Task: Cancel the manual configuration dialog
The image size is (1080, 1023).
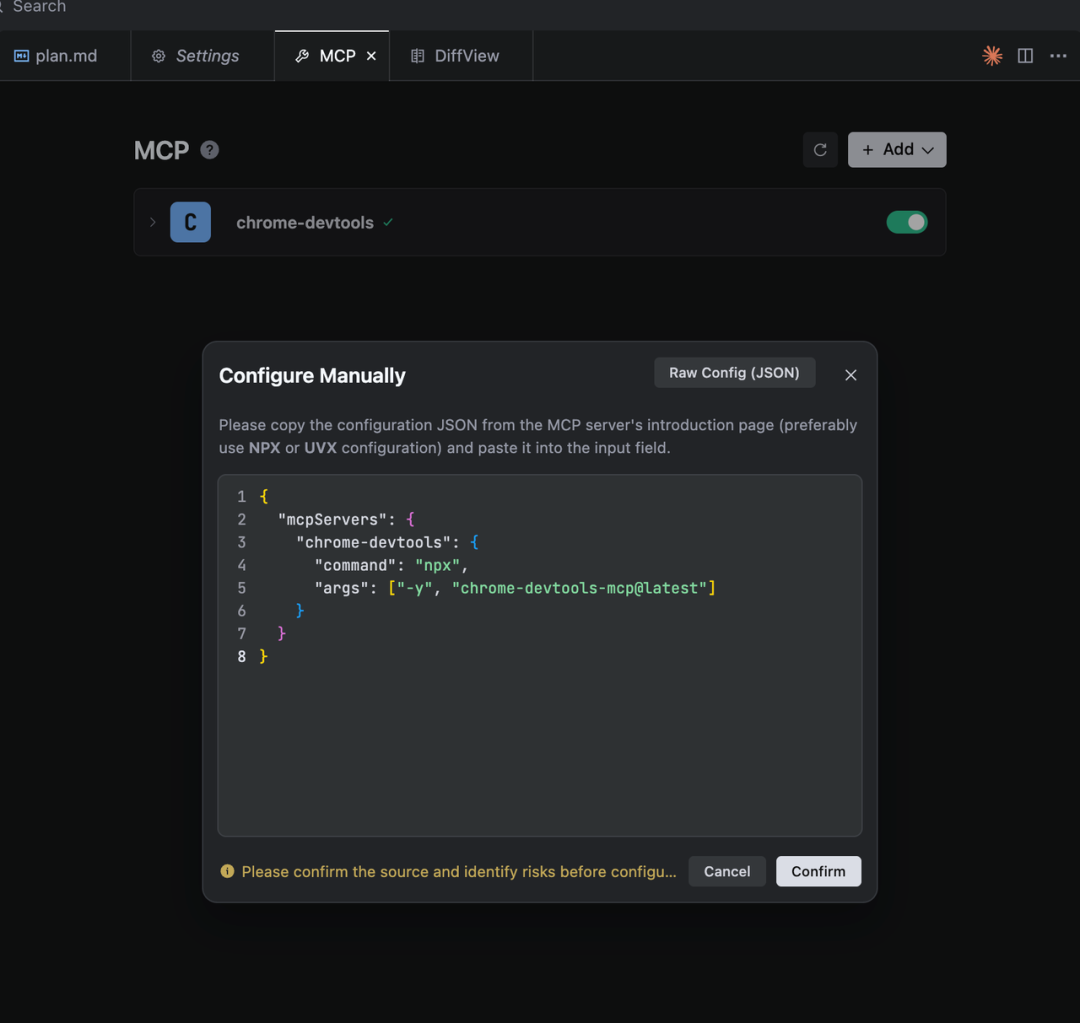Action: (727, 871)
